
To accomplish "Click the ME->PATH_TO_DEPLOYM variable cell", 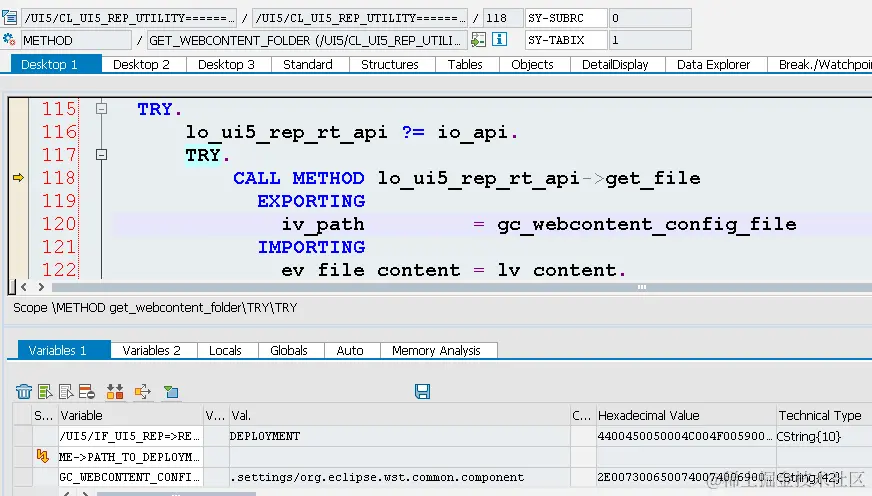I will point(130,457).
